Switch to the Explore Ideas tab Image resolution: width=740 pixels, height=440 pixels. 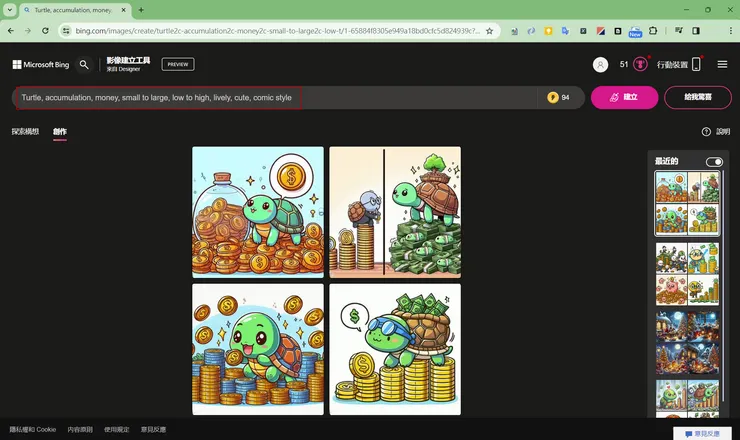coord(25,132)
